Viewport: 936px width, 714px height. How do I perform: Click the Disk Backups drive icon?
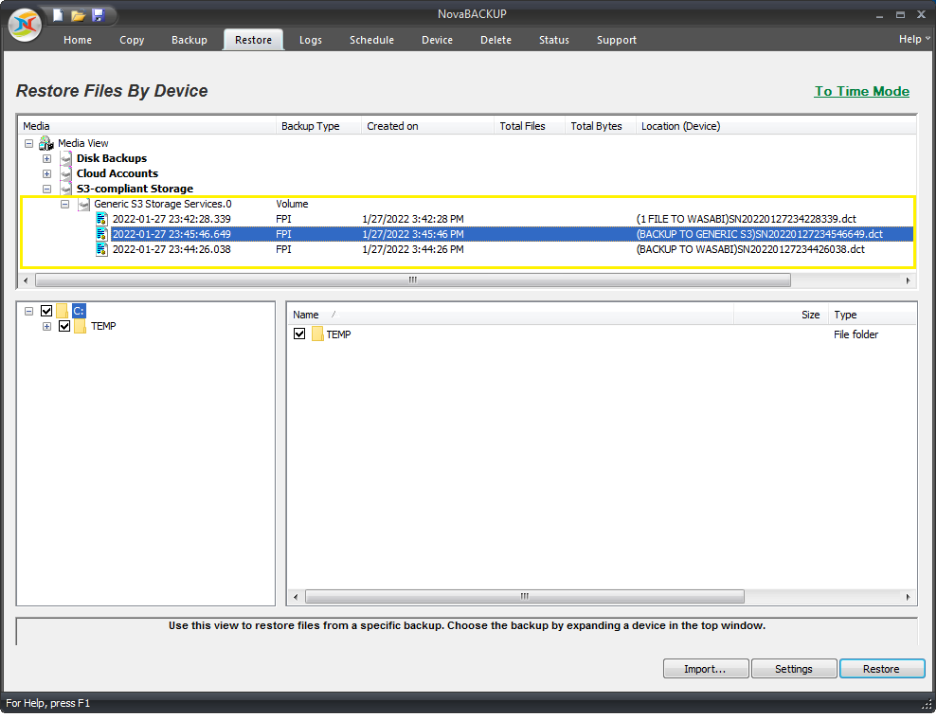coord(66,158)
